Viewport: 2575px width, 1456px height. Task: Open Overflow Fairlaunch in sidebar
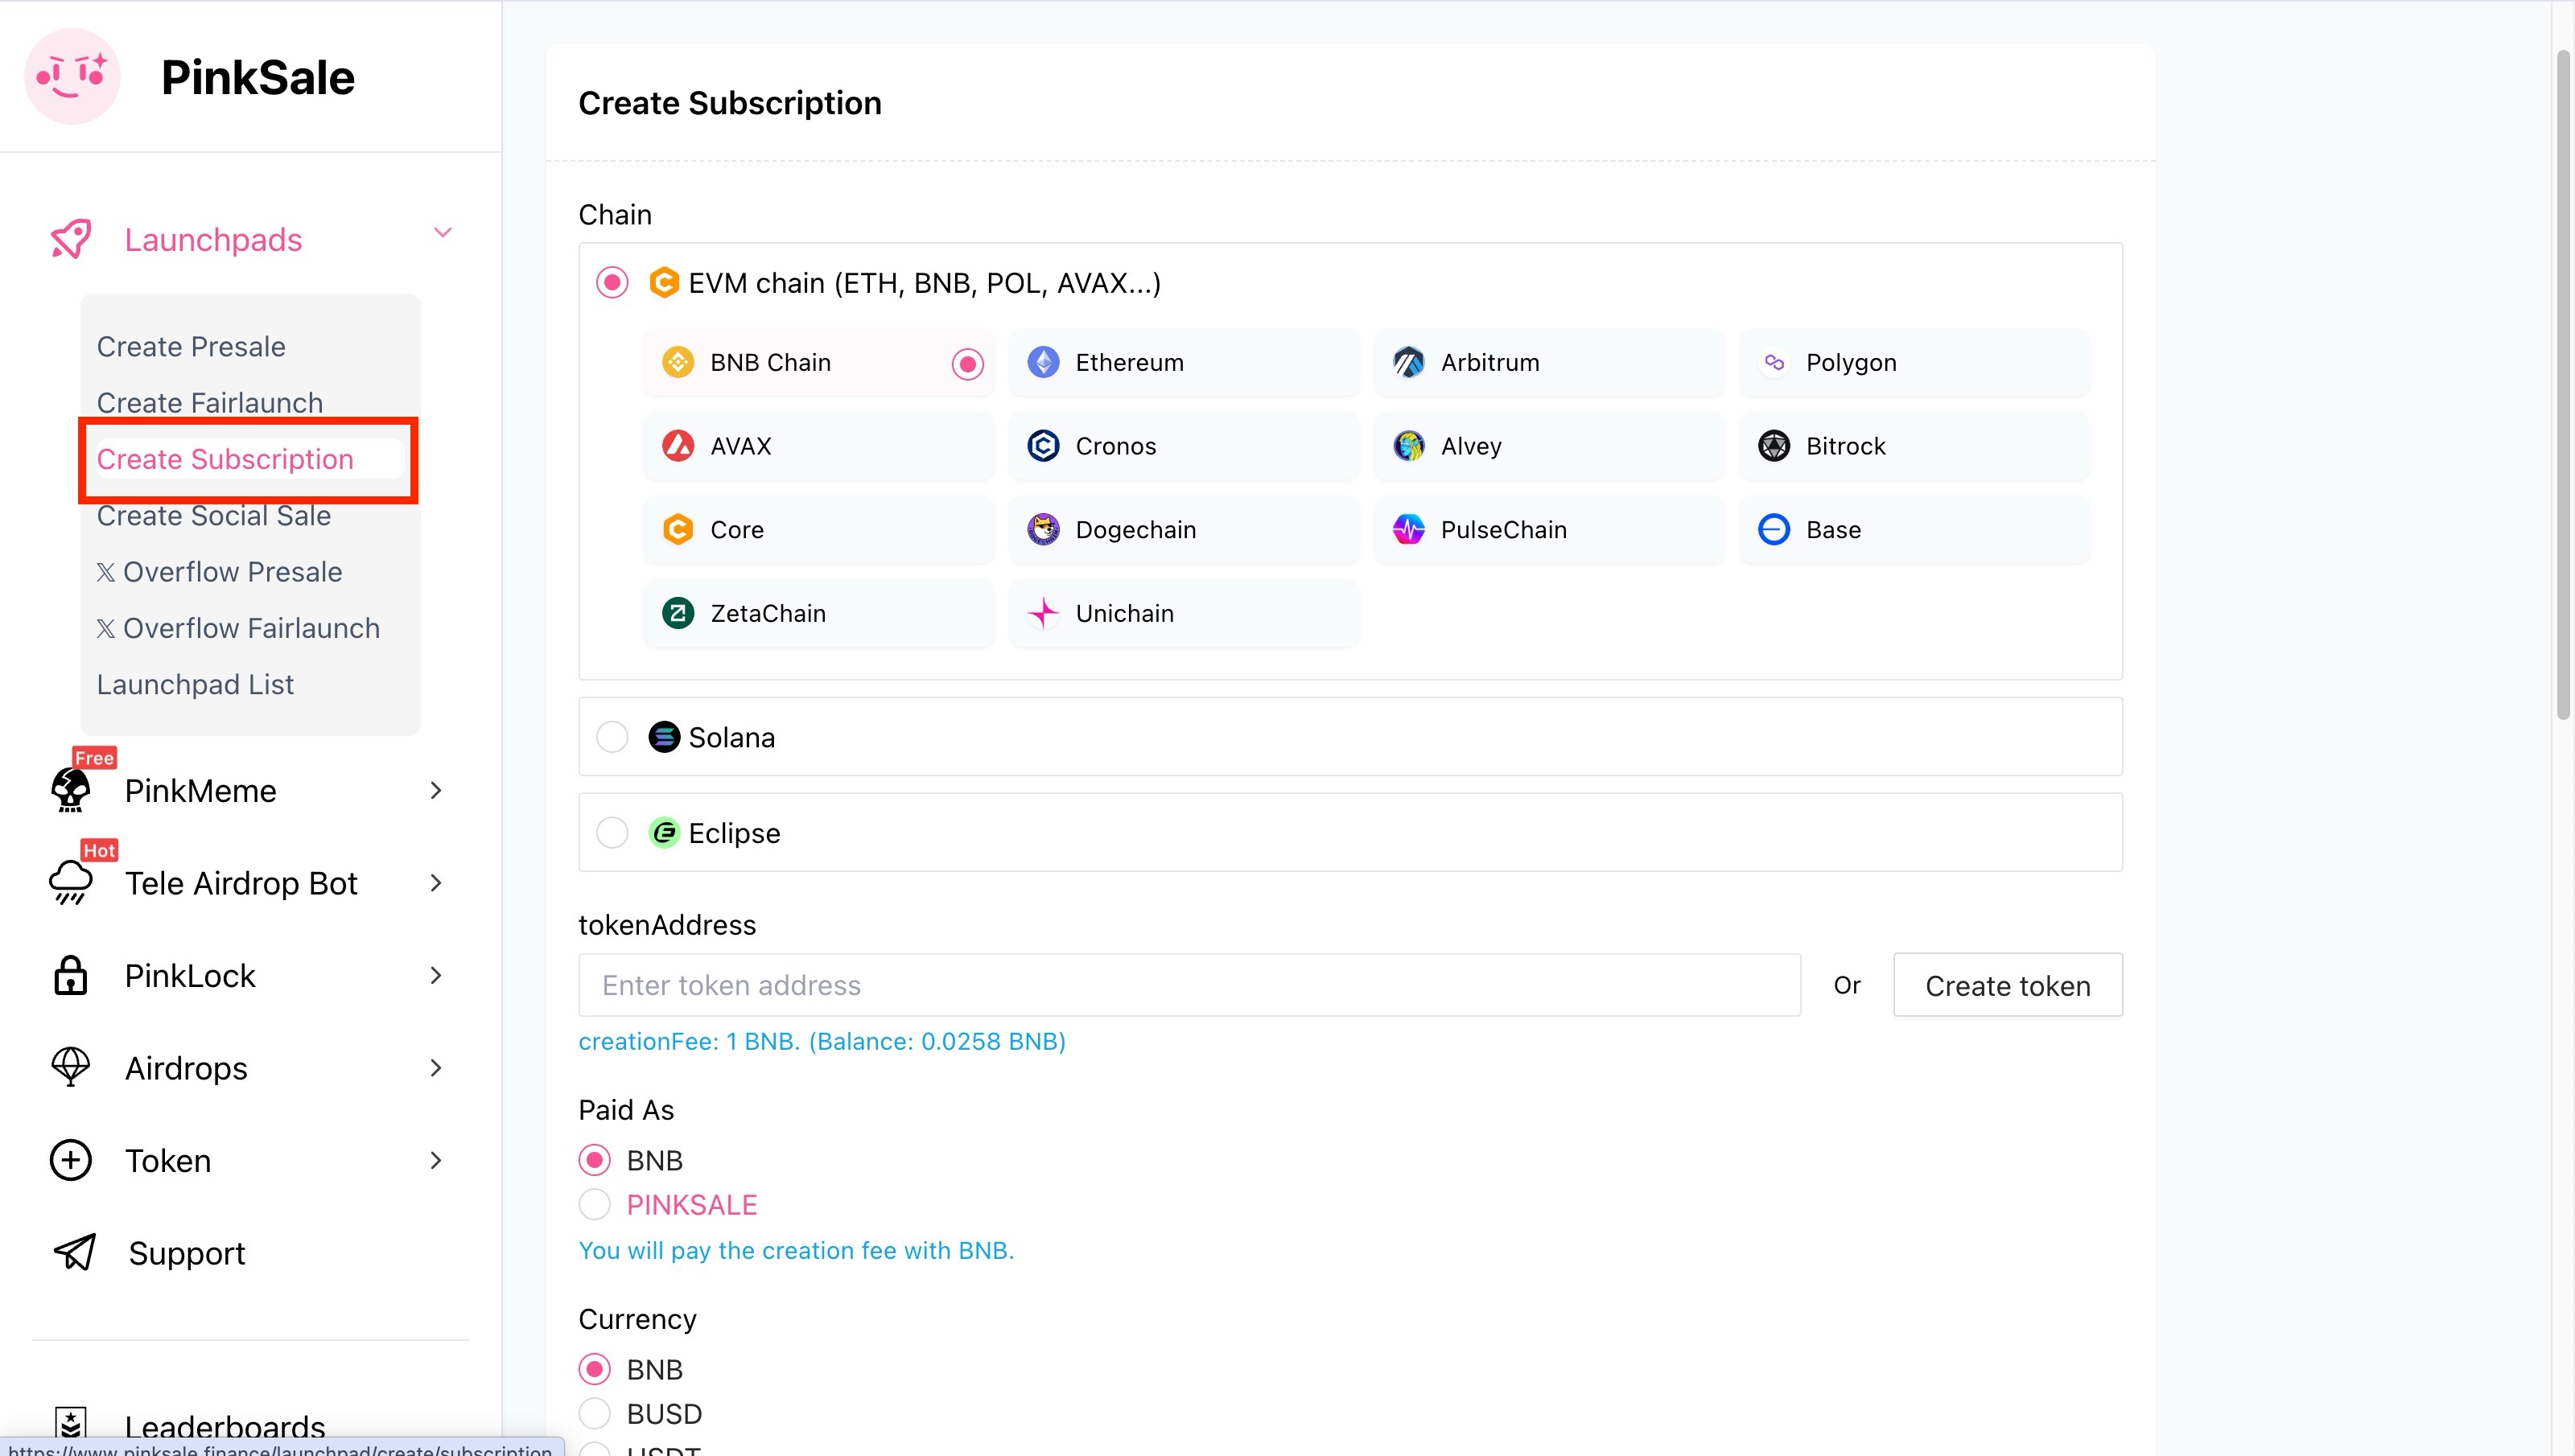pyautogui.click(x=238, y=628)
